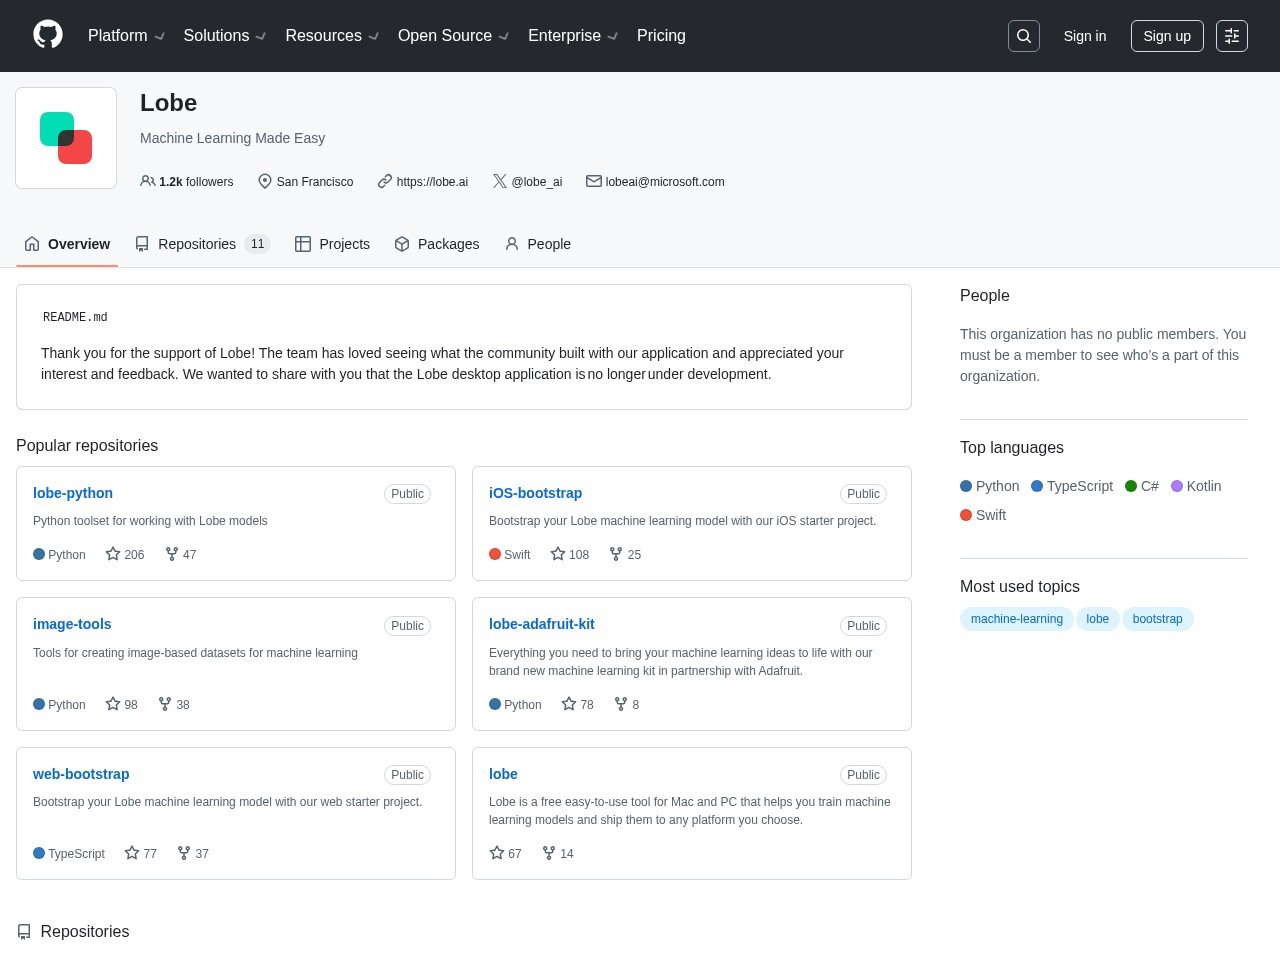Open the search magnifier icon
1280x960 pixels.
click(x=1024, y=36)
